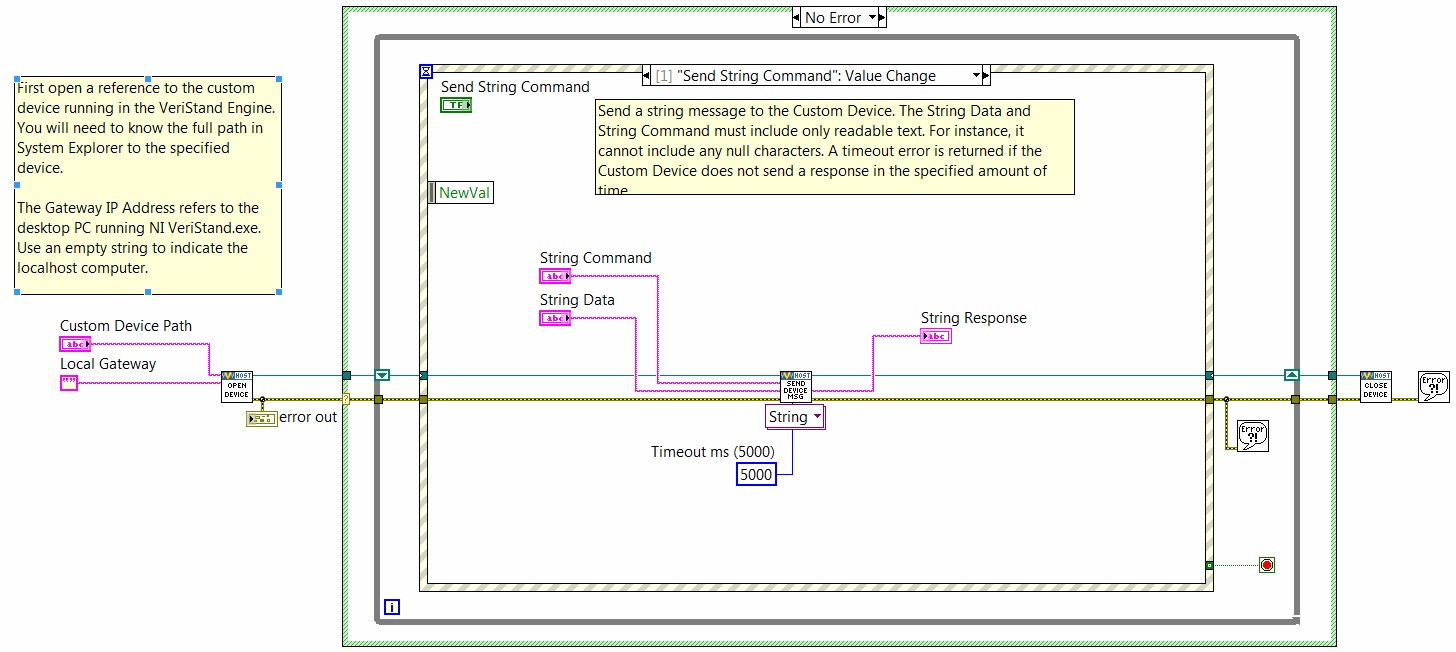
Task: Select the String Command control terminal
Action: 555,276
